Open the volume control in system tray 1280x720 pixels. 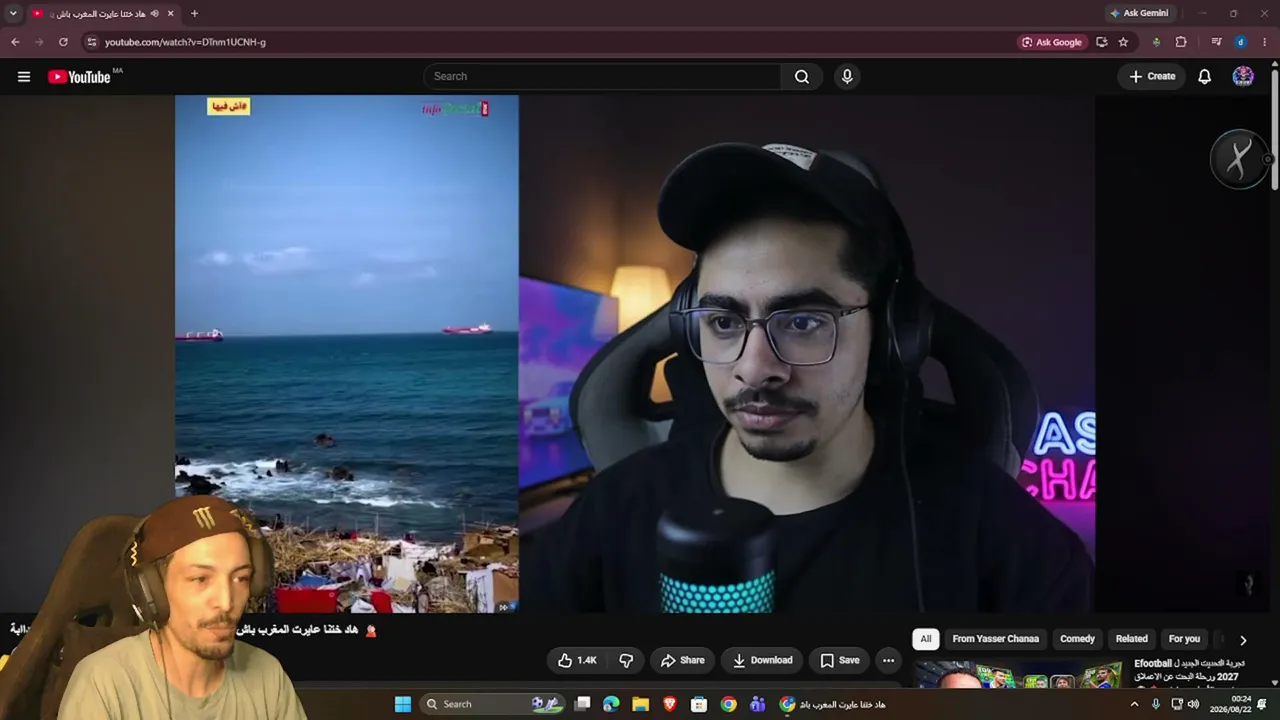coord(1193,704)
